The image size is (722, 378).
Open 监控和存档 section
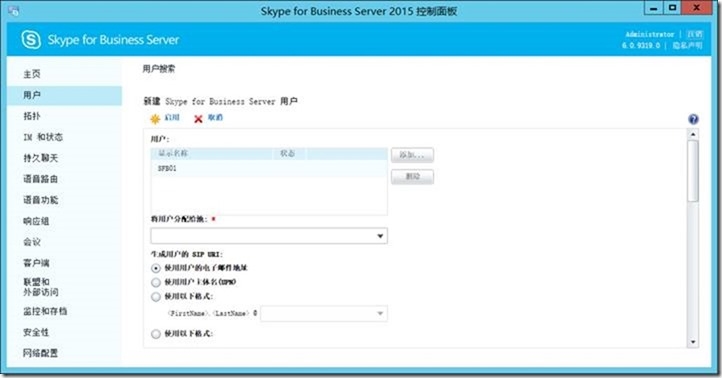[45, 311]
